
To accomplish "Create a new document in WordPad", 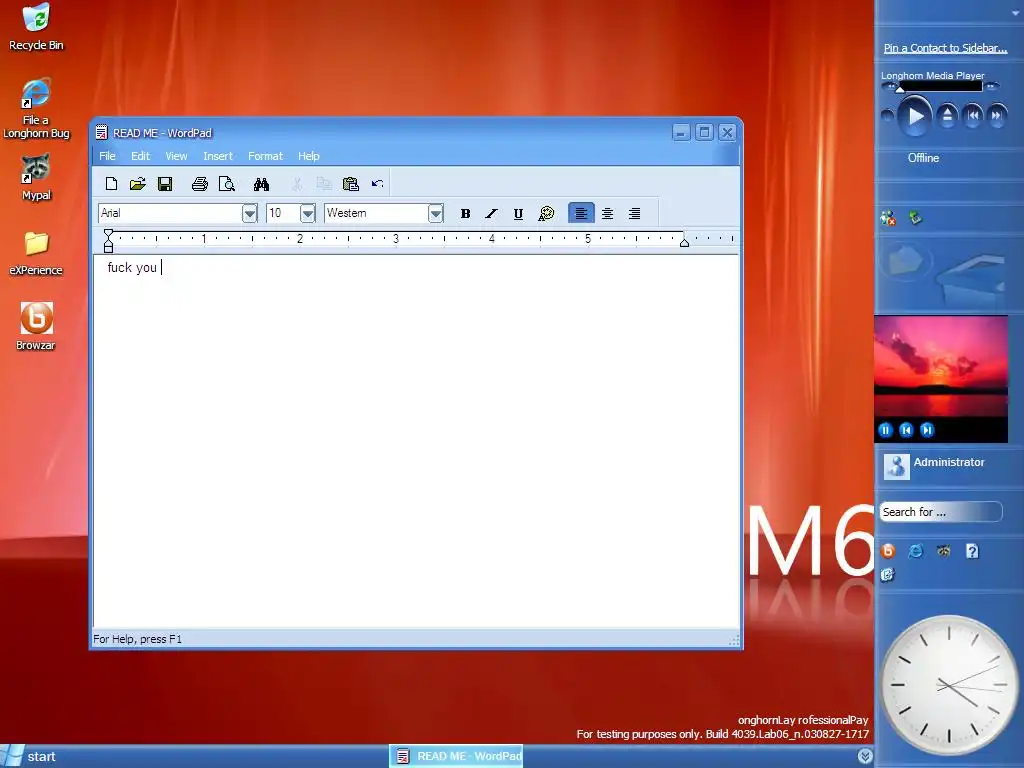I will tap(111, 184).
